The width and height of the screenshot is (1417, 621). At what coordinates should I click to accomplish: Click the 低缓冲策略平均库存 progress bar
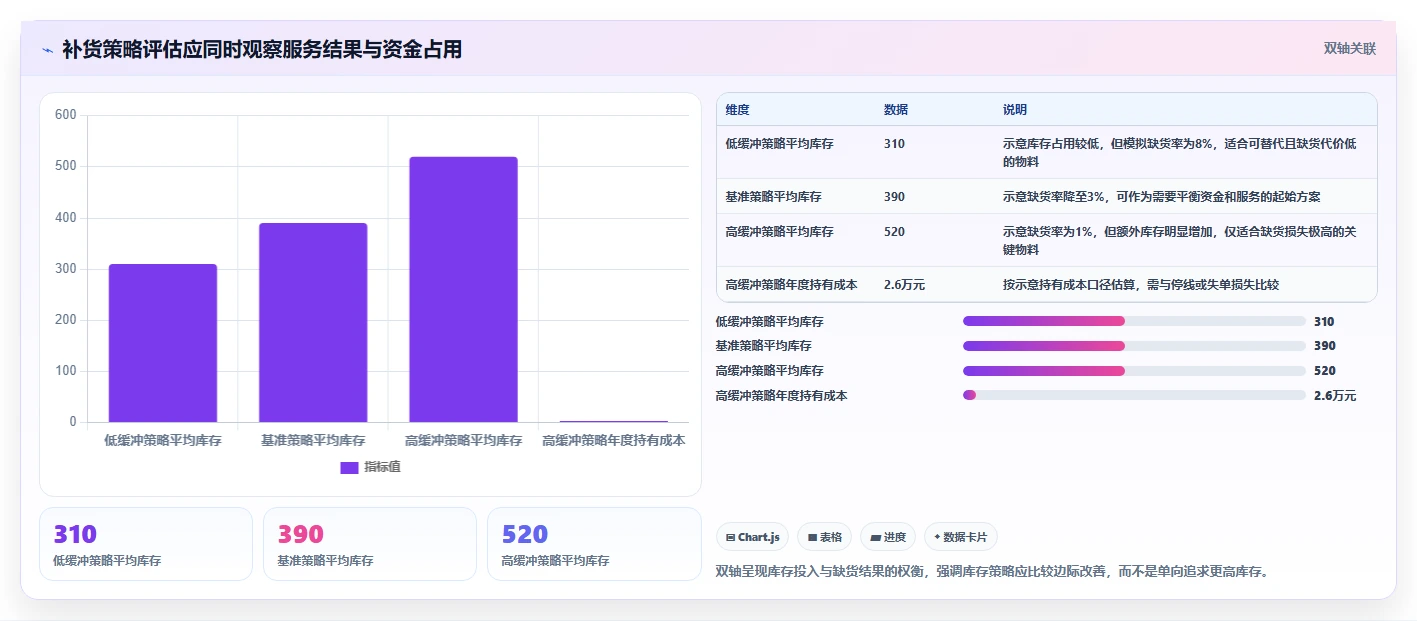coord(1134,321)
